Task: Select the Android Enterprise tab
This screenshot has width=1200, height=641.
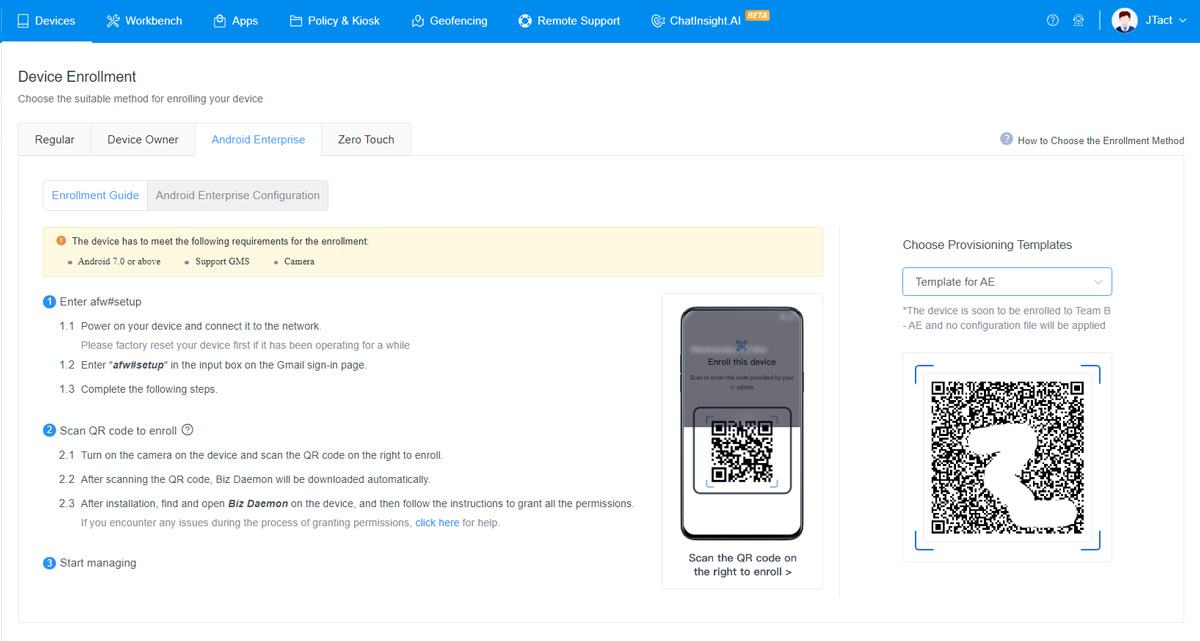Action: click(258, 140)
